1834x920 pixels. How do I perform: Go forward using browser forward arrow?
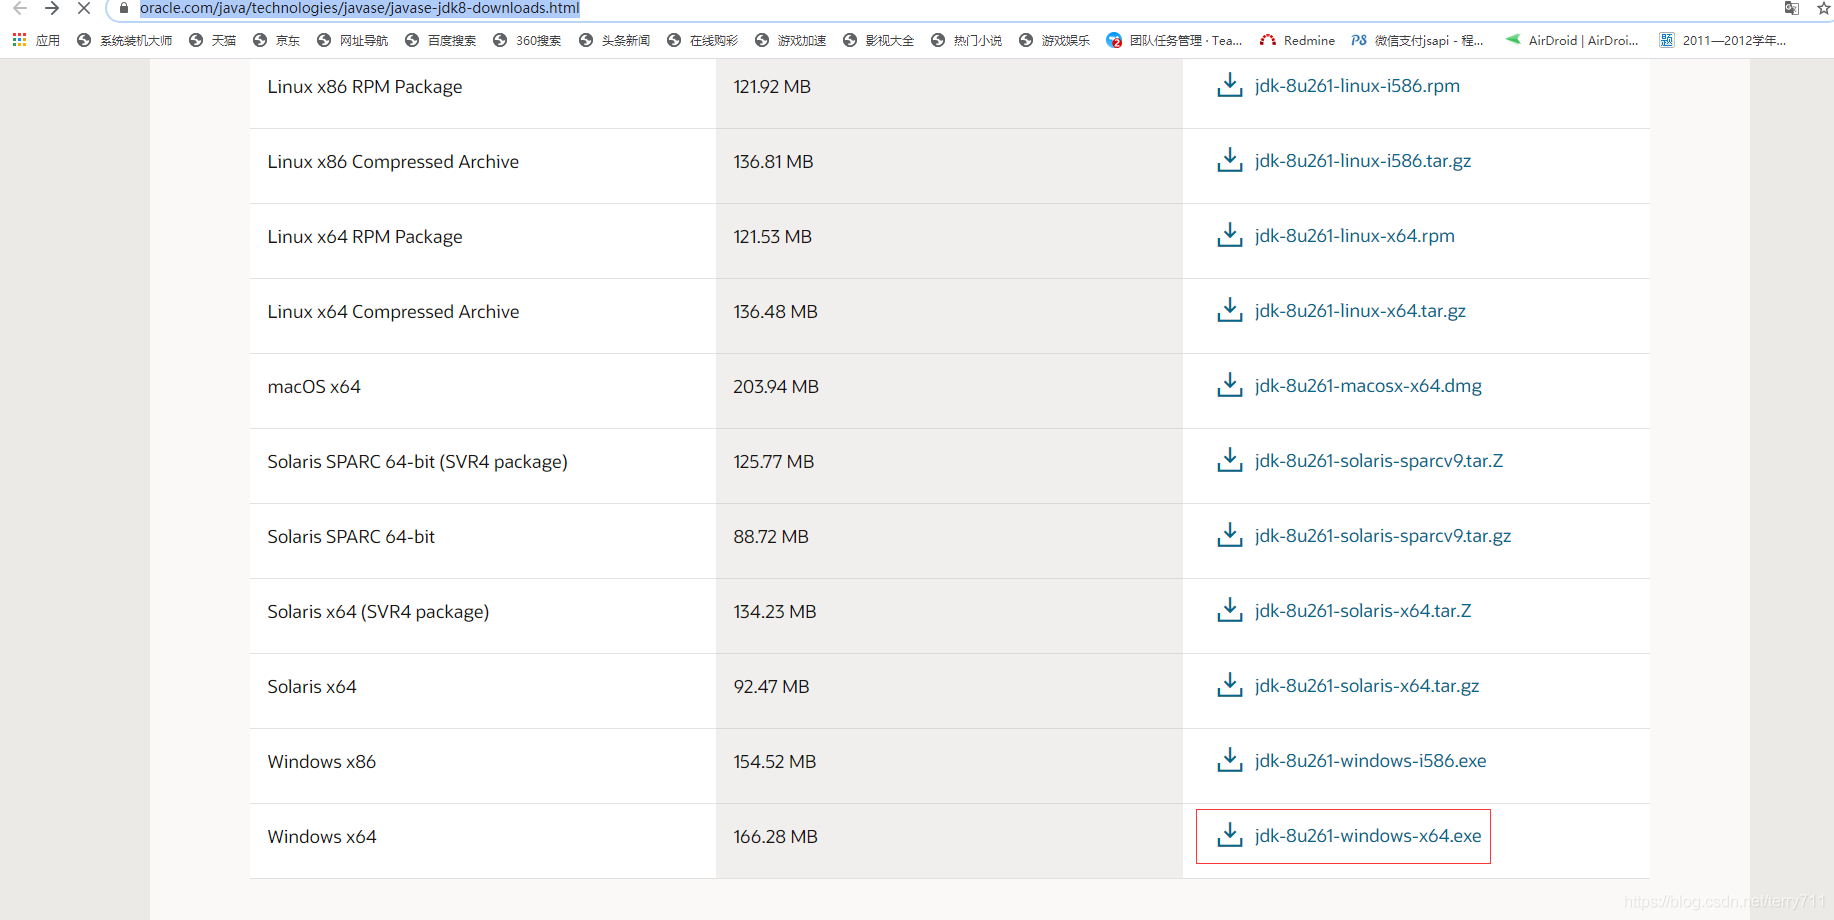[52, 8]
